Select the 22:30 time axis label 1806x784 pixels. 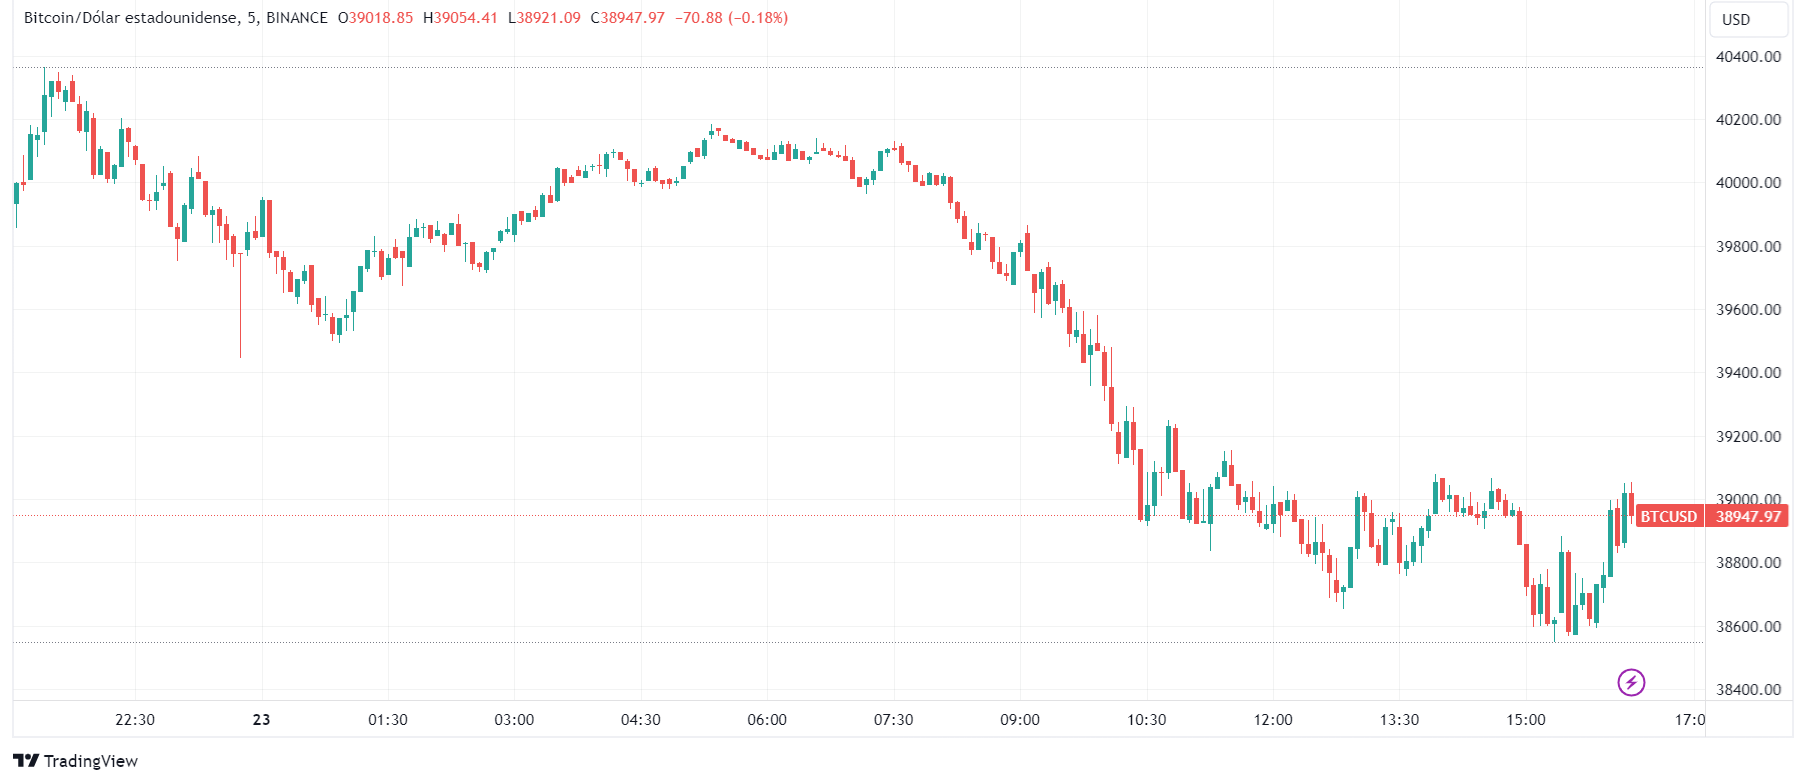(135, 720)
